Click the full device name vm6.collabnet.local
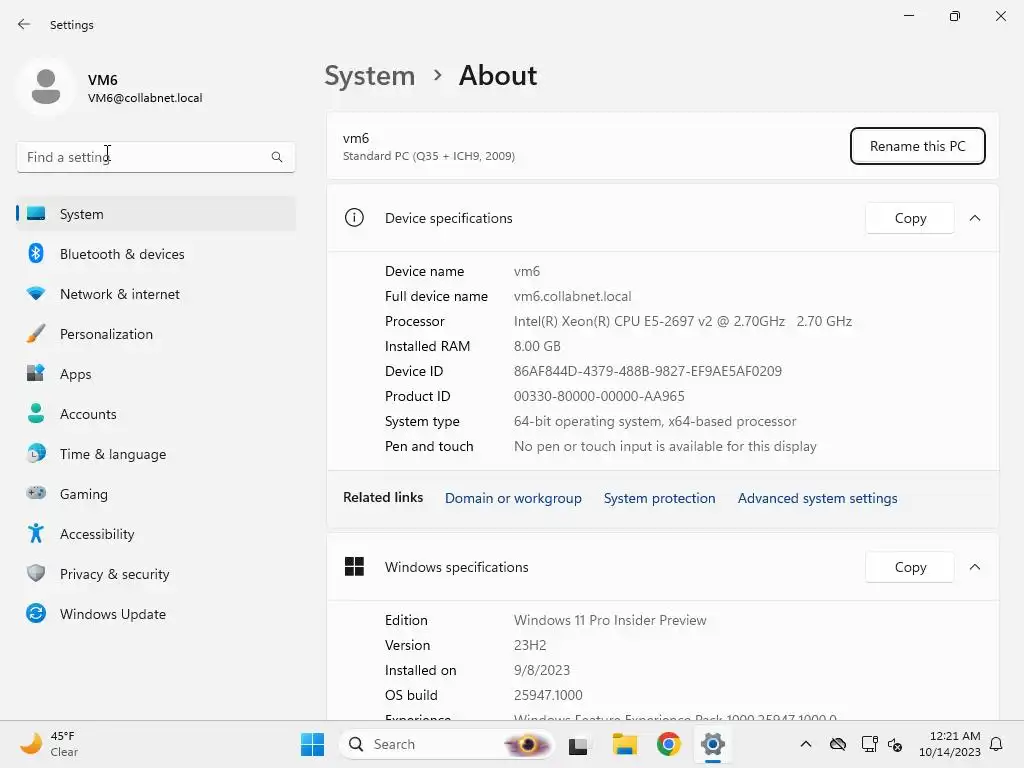The height and width of the screenshot is (768, 1024). tap(572, 296)
